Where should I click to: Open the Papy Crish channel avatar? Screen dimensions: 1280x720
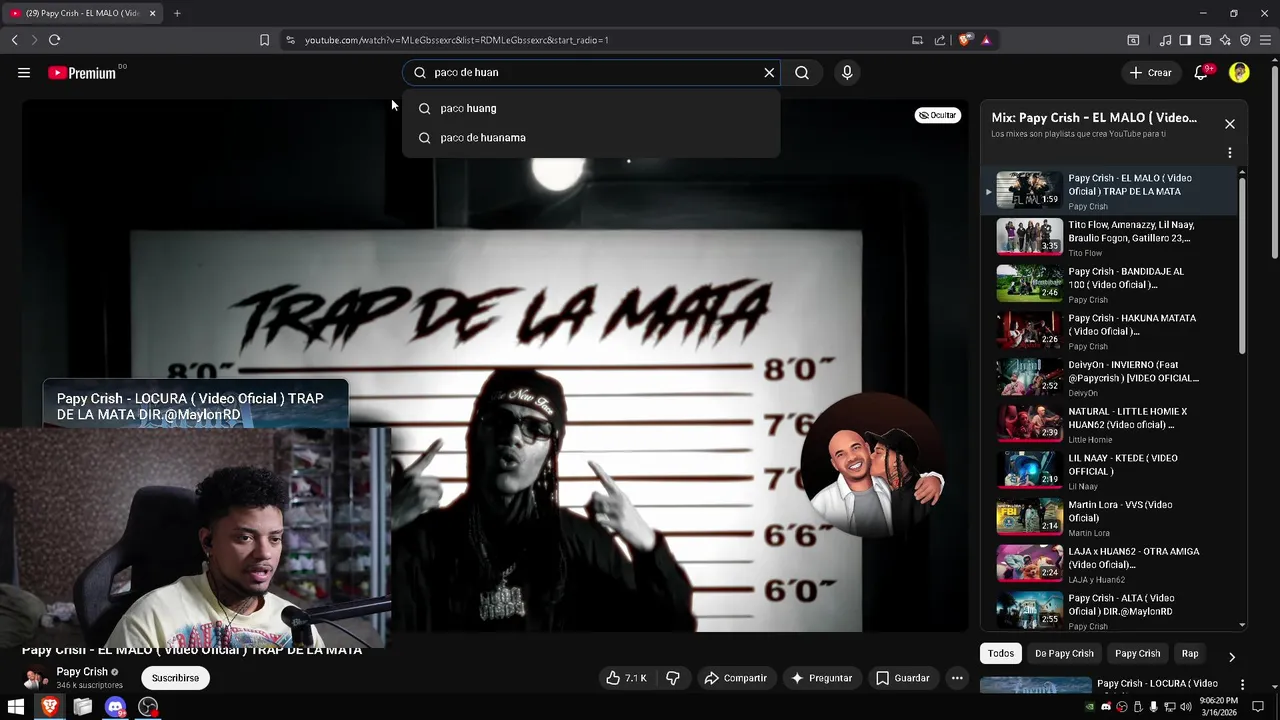click(35, 678)
